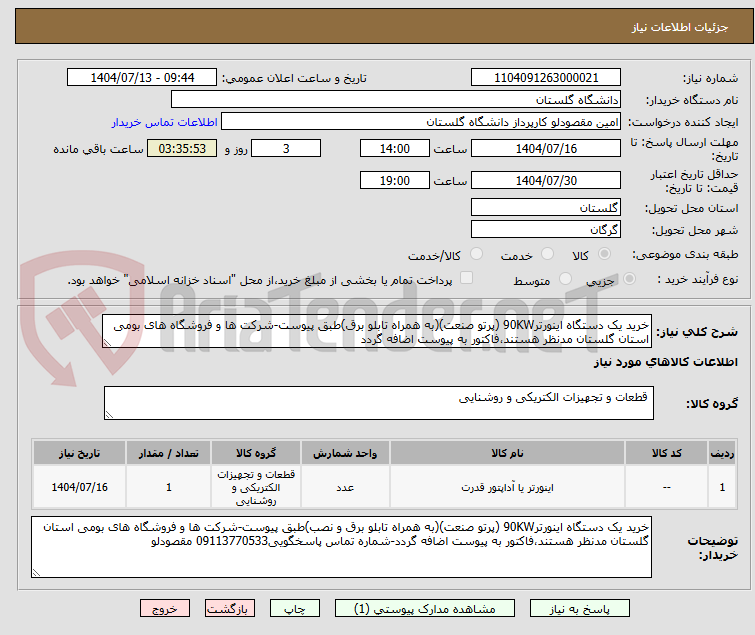Click the deadline time field 14:00
The image size is (755, 635).
(395, 148)
